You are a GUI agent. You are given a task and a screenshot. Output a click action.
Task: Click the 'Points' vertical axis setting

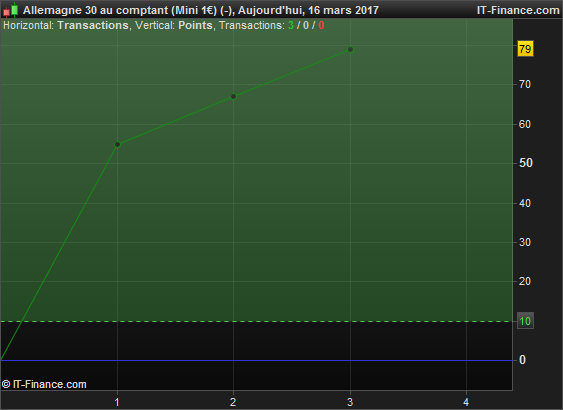[195, 25]
